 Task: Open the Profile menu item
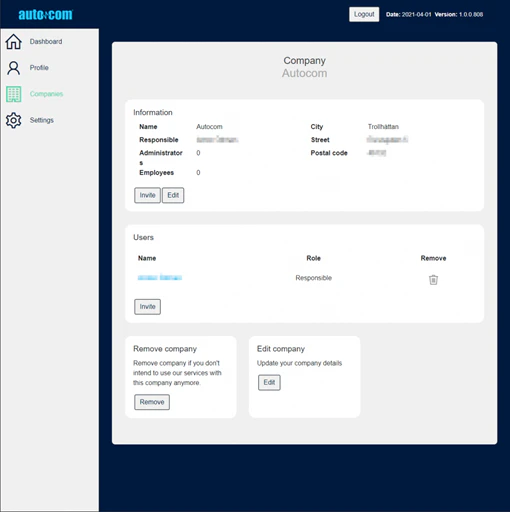click(x=39, y=68)
